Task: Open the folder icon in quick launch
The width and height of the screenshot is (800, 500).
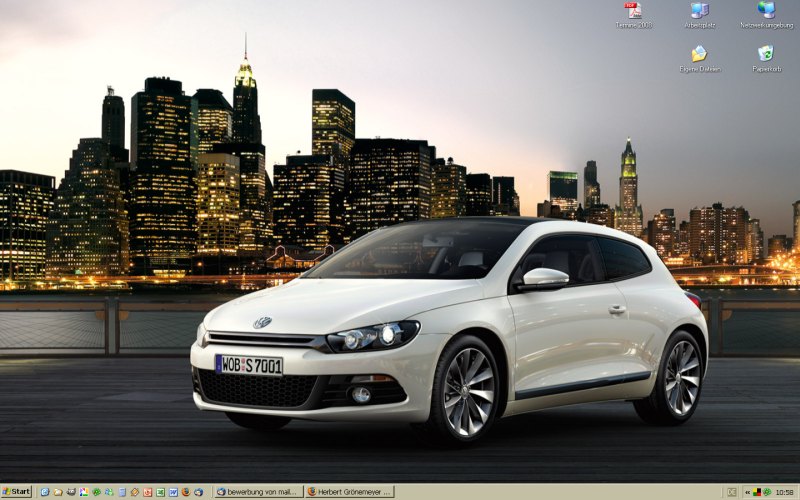Action: (58, 492)
